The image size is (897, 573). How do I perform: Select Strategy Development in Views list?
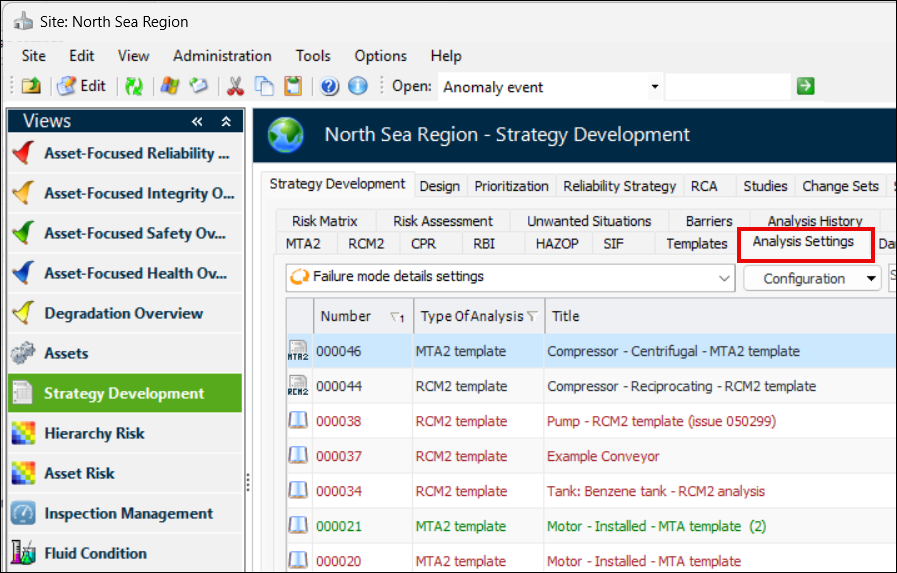point(124,393)
